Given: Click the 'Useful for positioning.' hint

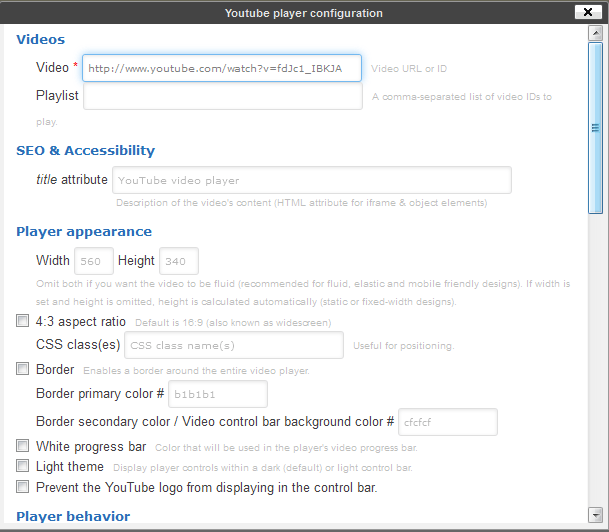Looking at the screenshot, I should pos(404,346).
